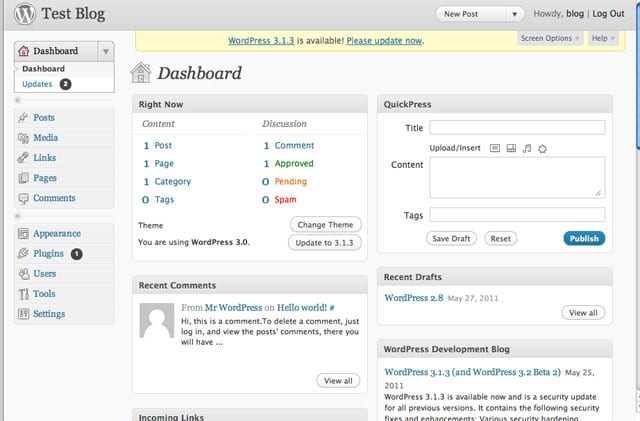The image size is (640, 421).
Task: Click the Plugins plug icon in sidebar
Action: pos(23,254)
